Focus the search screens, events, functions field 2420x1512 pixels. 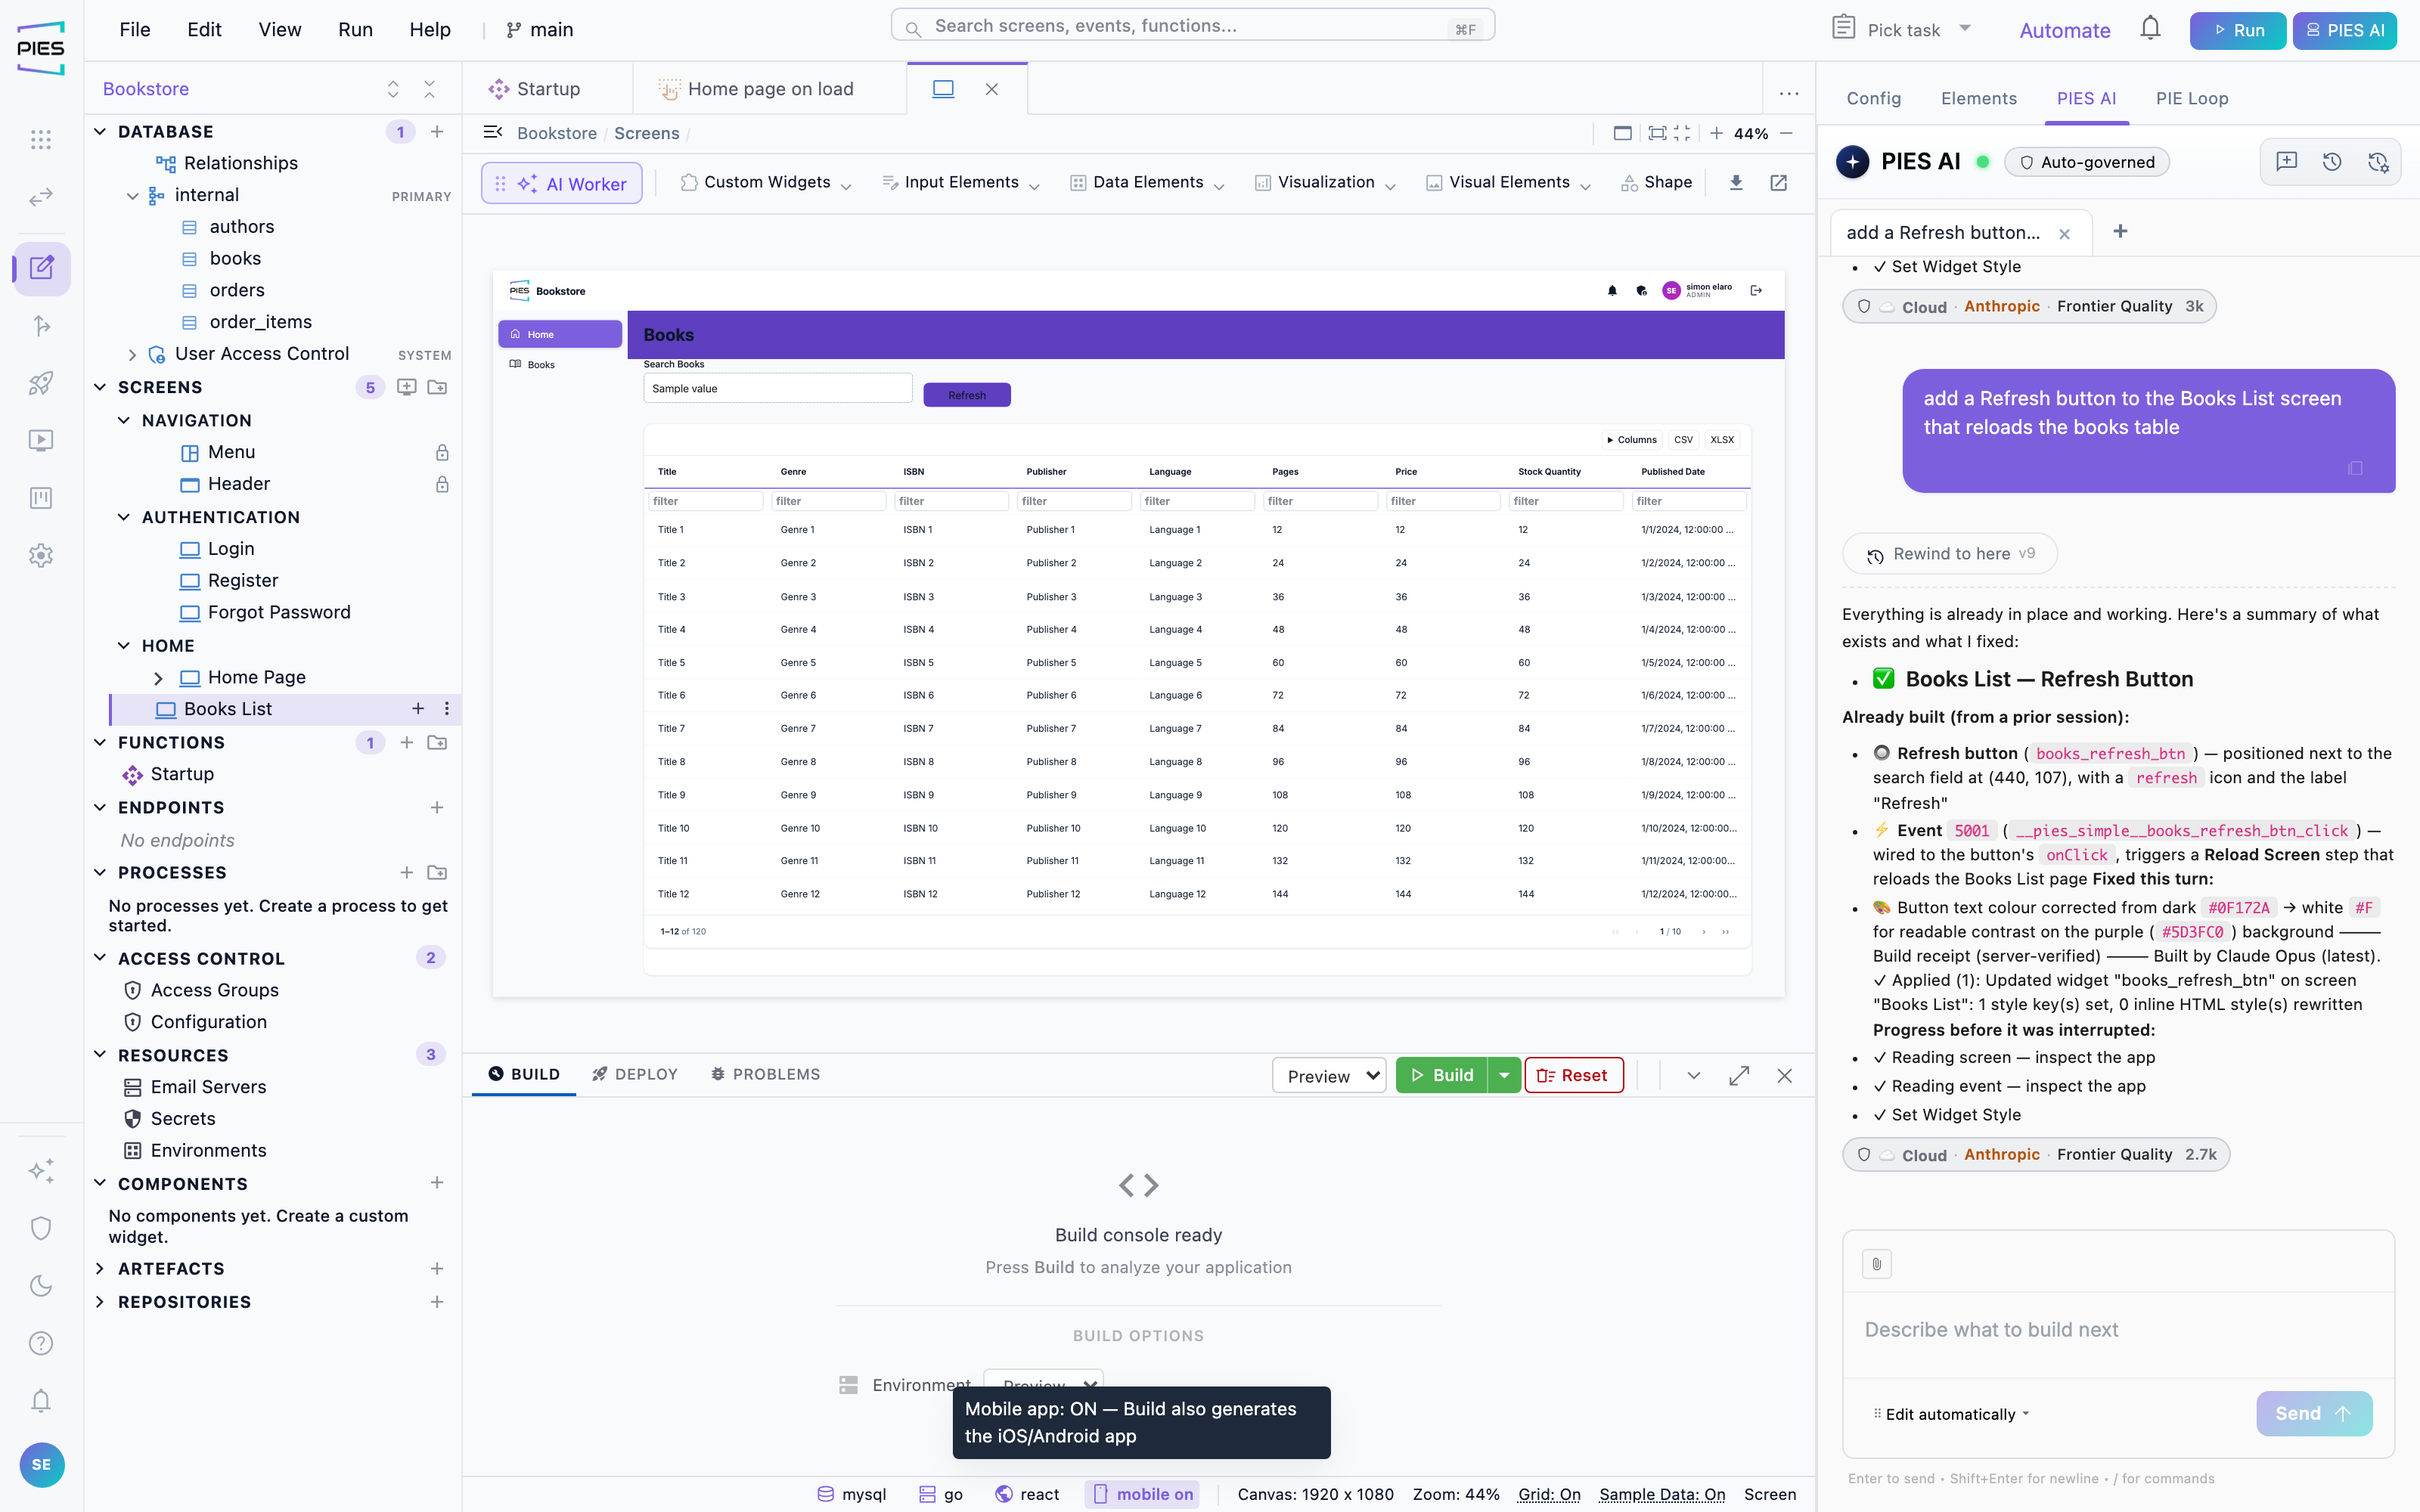[x=1192, y=25]
